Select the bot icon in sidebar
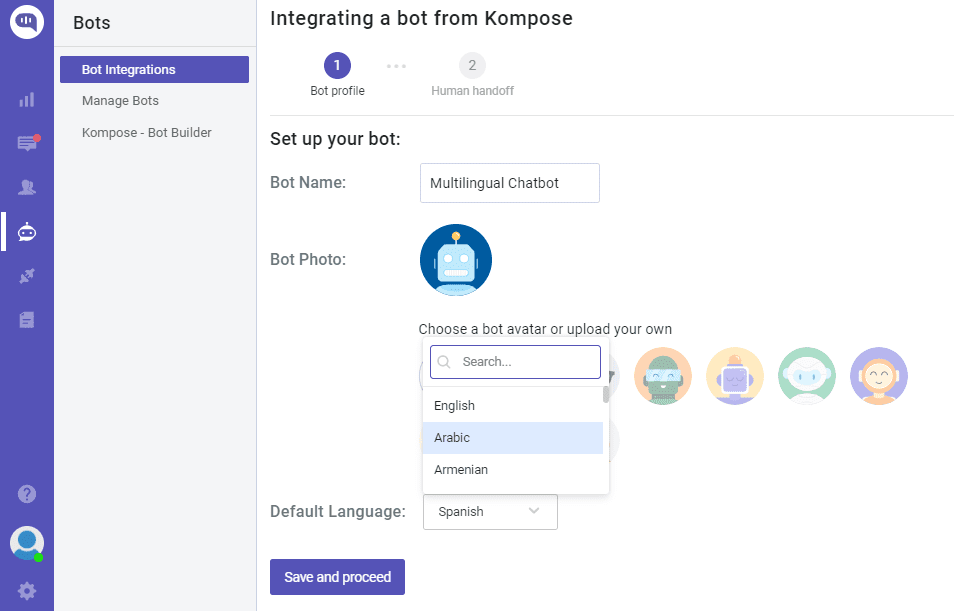 tap(27, 232)
